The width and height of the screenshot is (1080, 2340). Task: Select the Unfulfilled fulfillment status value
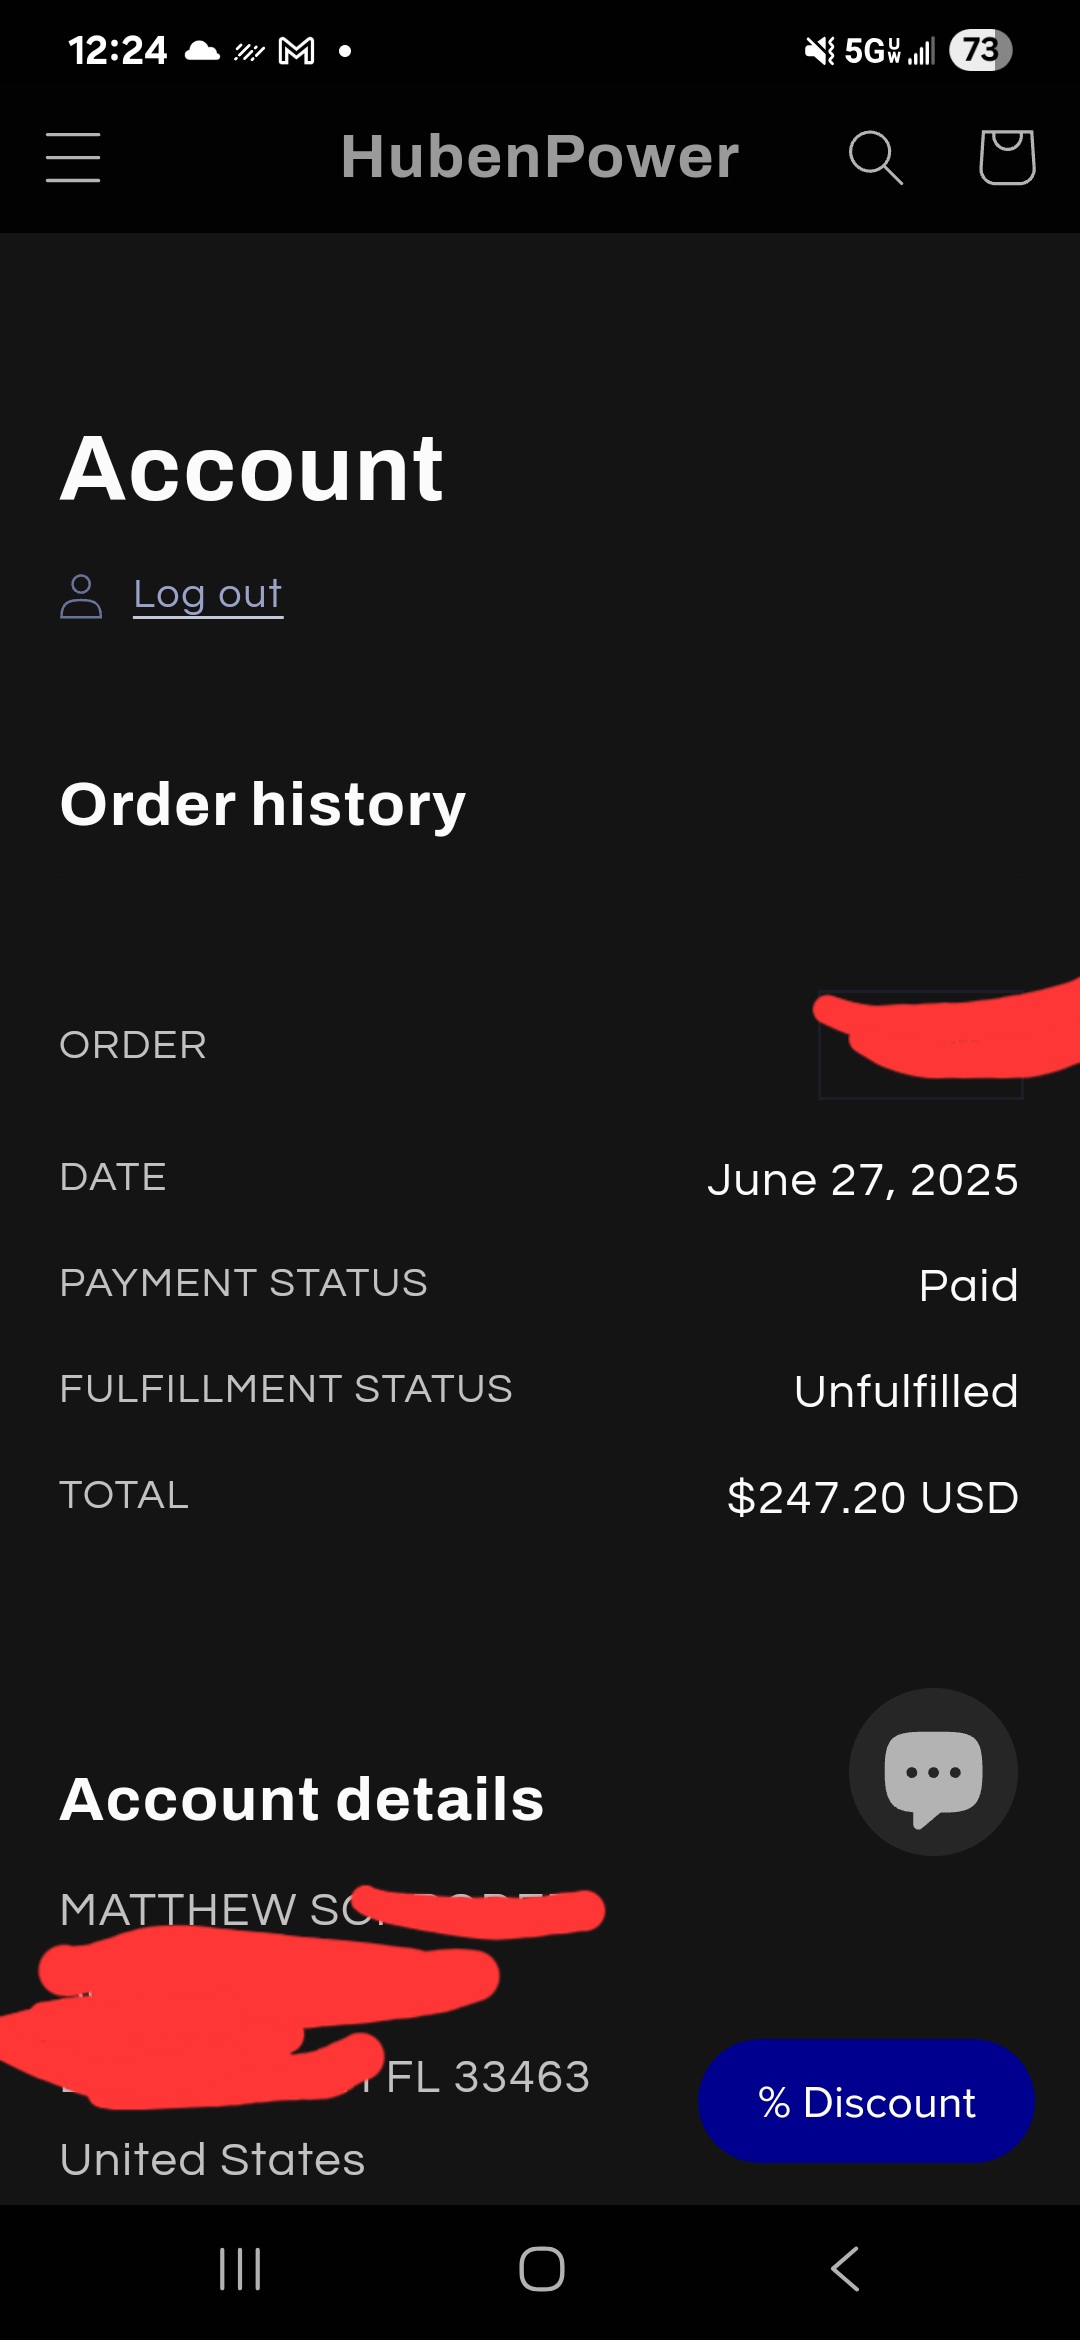906,1391
